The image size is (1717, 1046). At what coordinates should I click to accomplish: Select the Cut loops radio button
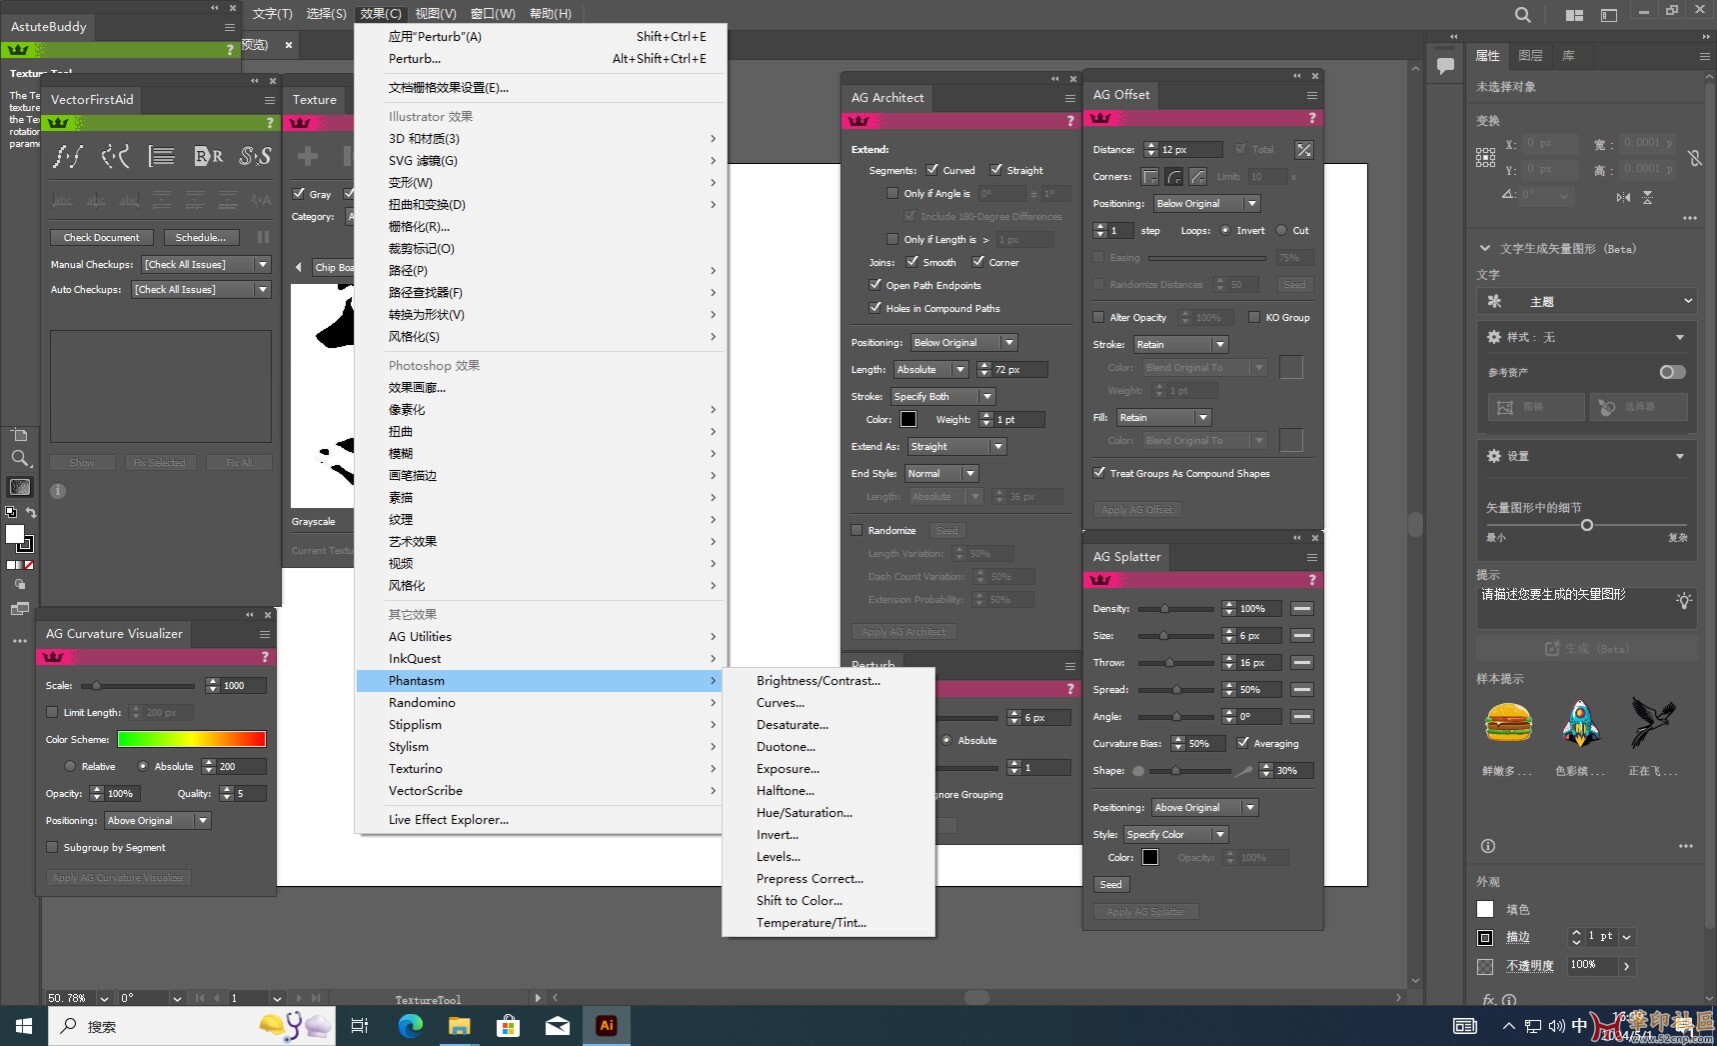[1281, 231]
